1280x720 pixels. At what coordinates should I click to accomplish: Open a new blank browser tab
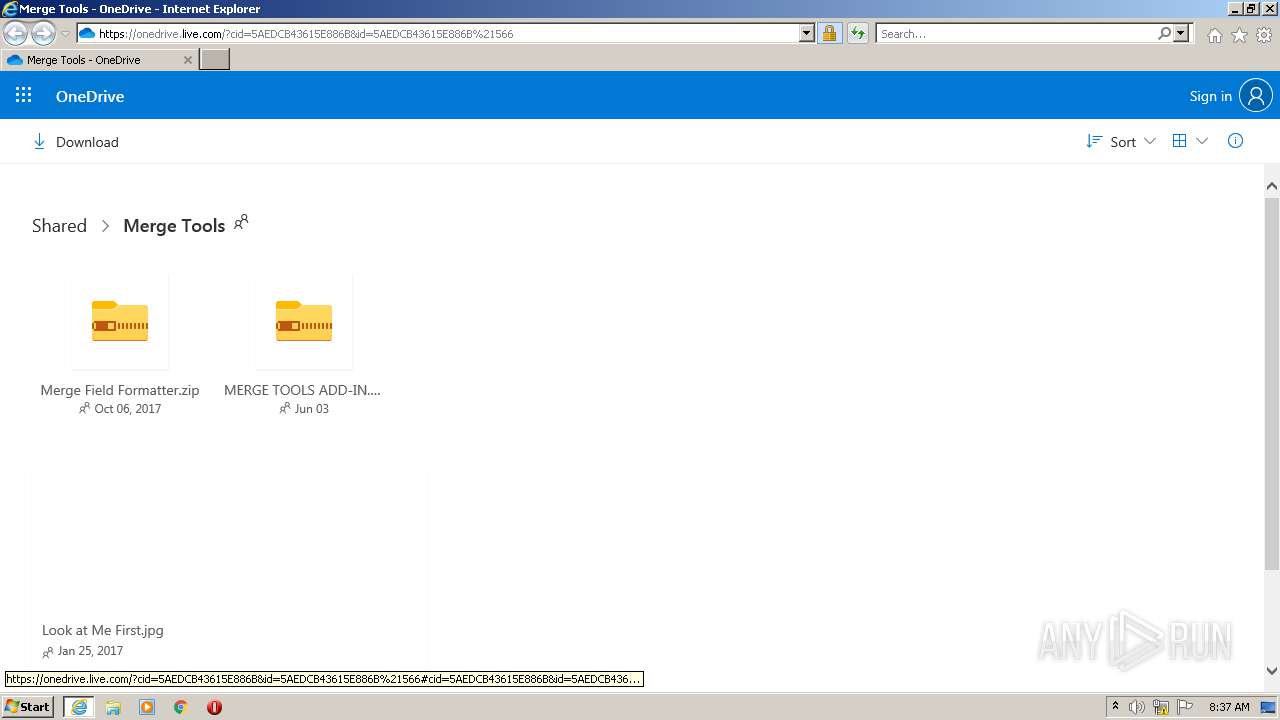215,60
